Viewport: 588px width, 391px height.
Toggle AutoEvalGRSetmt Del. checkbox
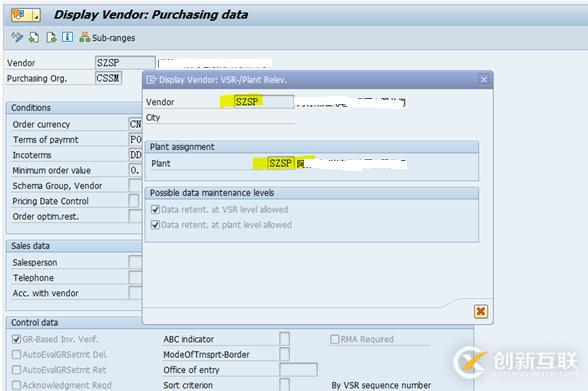click(16, 355)
